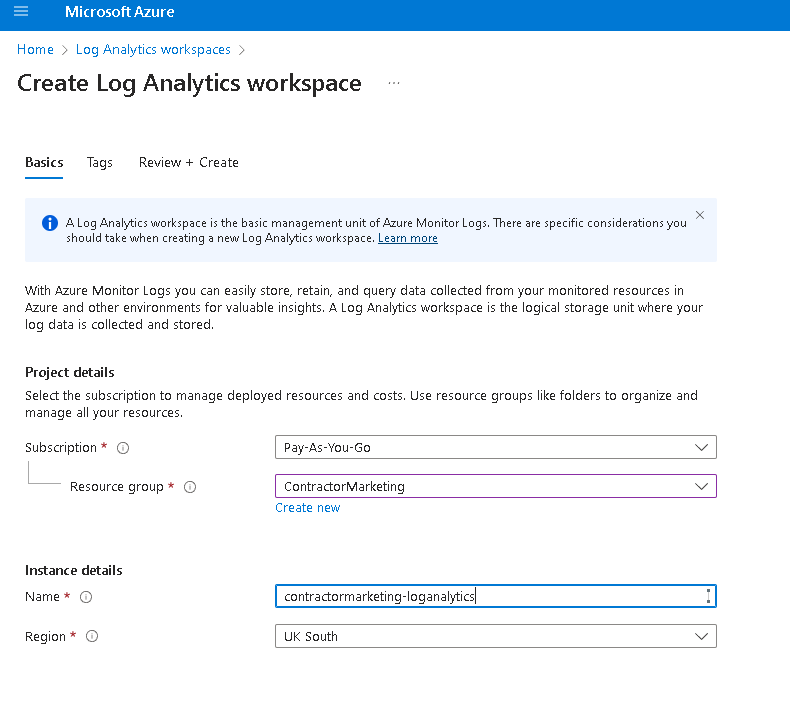The height and width of the screenshot is (710, 790).
Task: Click the blue information icon in the banner
Action: 50,223
